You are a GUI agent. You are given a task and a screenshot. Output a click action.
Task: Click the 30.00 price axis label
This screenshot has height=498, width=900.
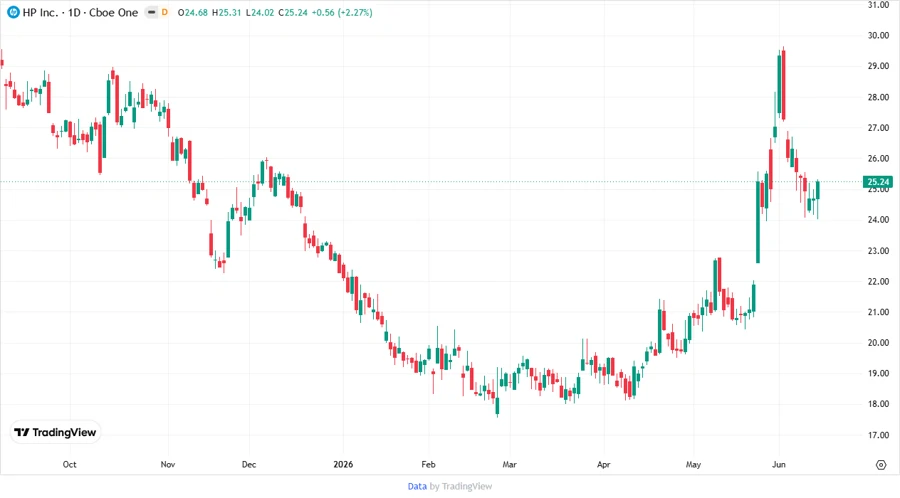(878, 36)
